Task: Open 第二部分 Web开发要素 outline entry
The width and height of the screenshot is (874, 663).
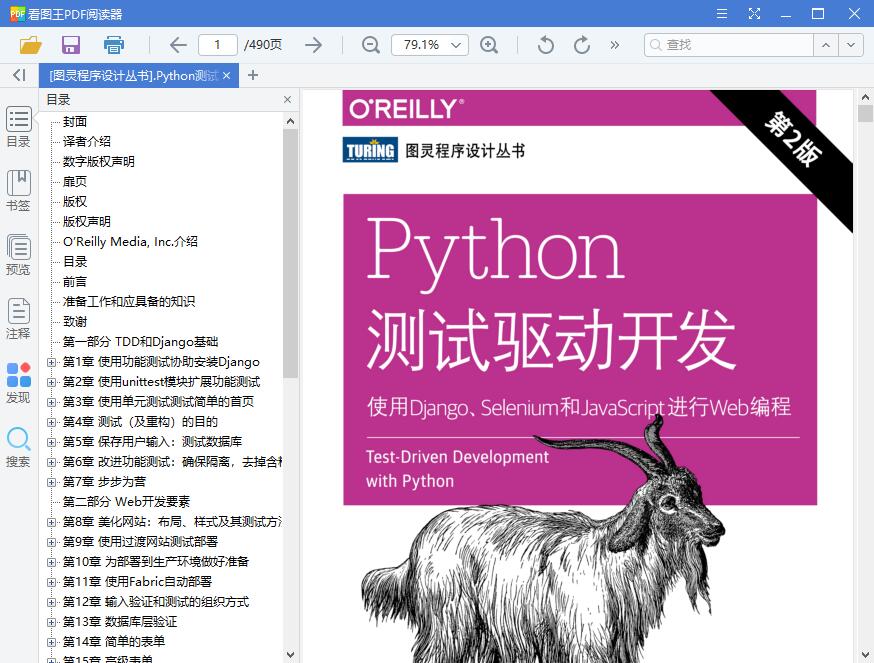Action: click(127, 502)
